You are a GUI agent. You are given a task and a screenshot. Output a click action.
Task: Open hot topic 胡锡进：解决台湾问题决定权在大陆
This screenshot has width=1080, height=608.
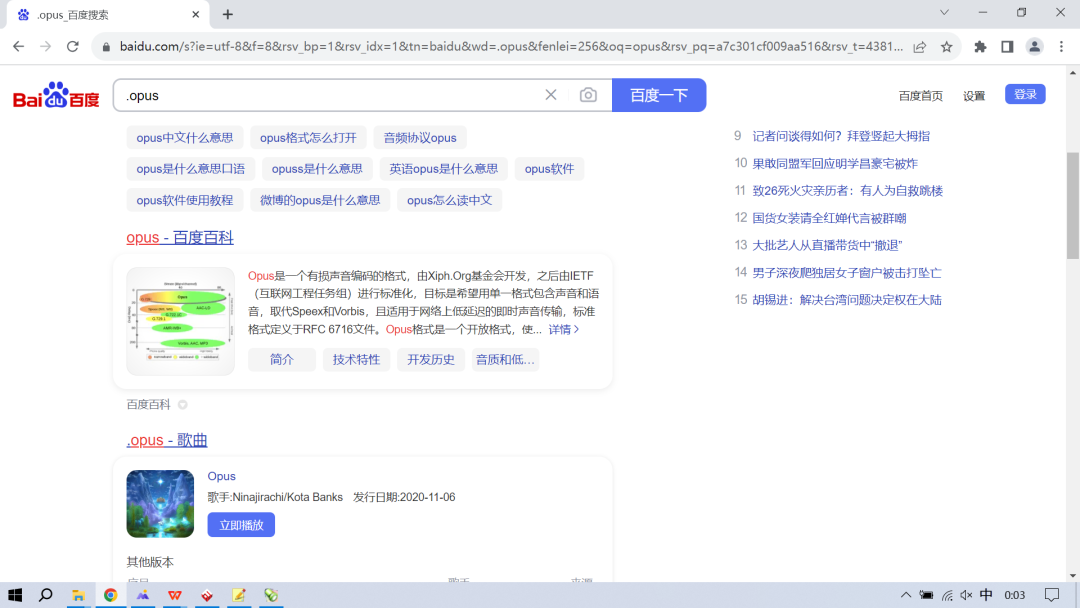pos(847,300)
